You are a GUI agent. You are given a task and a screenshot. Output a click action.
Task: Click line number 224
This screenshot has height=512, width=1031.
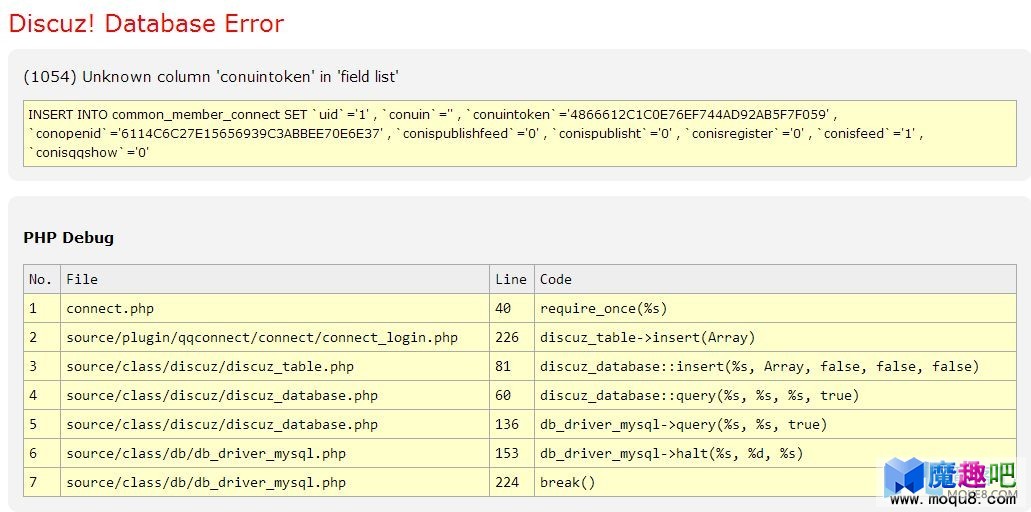point(507,482)
